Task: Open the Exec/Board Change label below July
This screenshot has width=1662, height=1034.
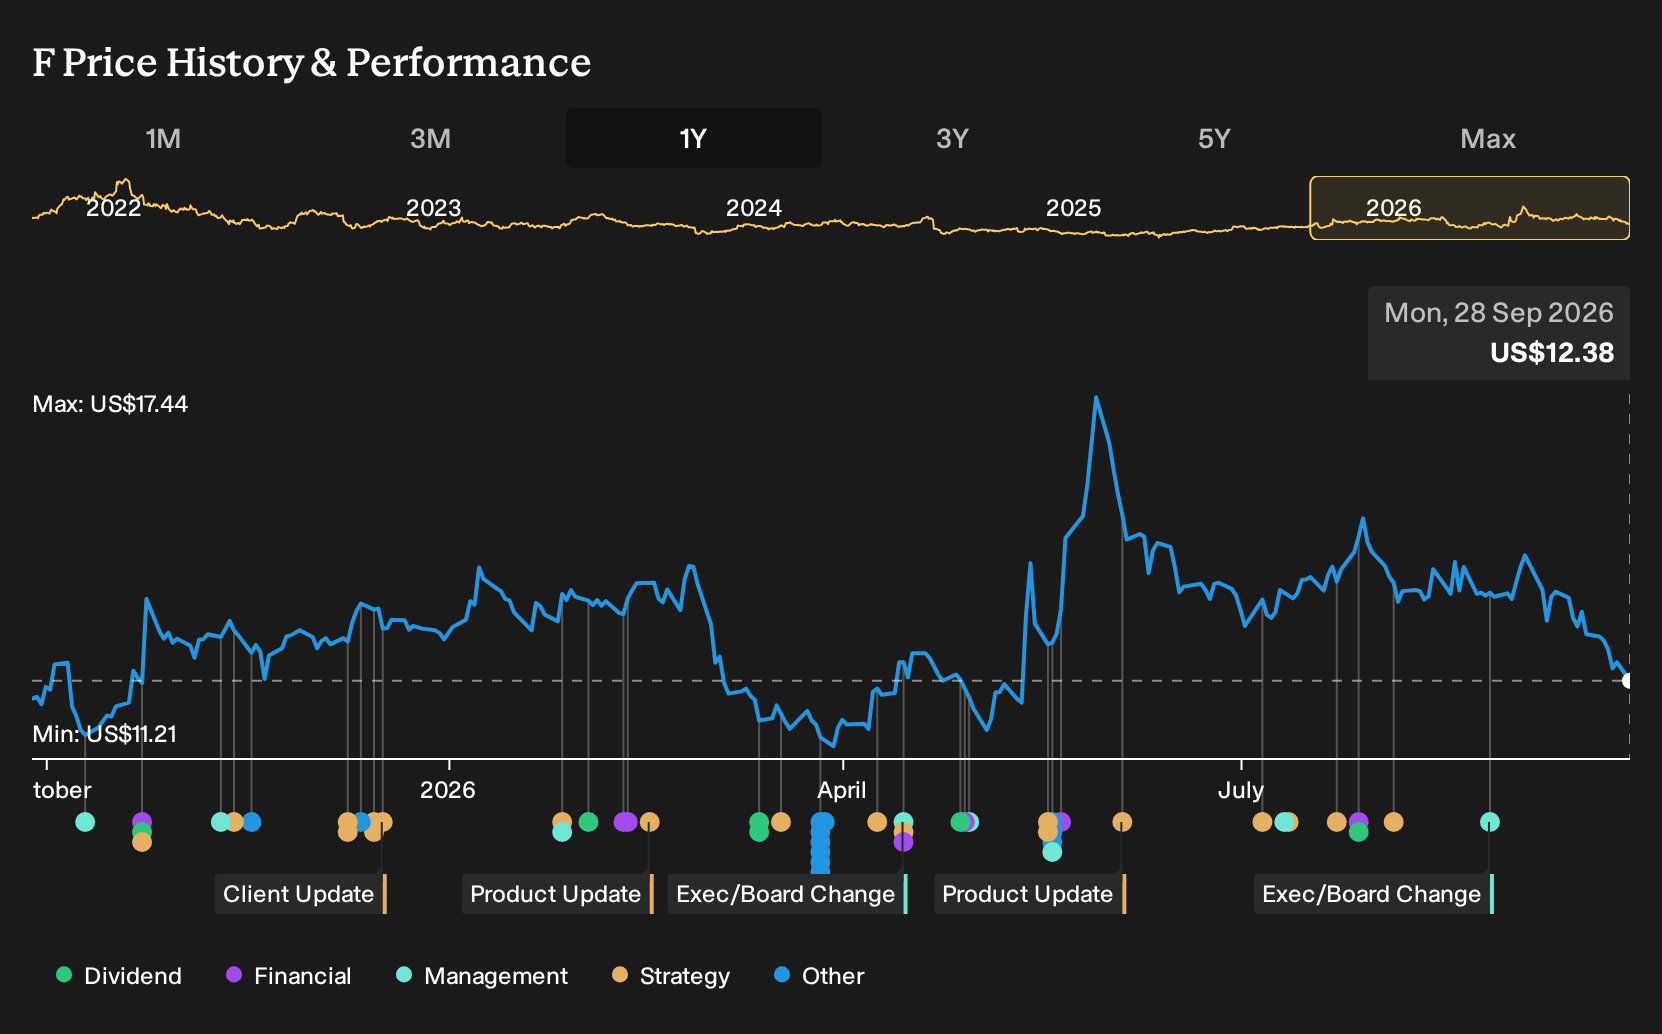Action: pyautogui.click(x=1373, y=894)
